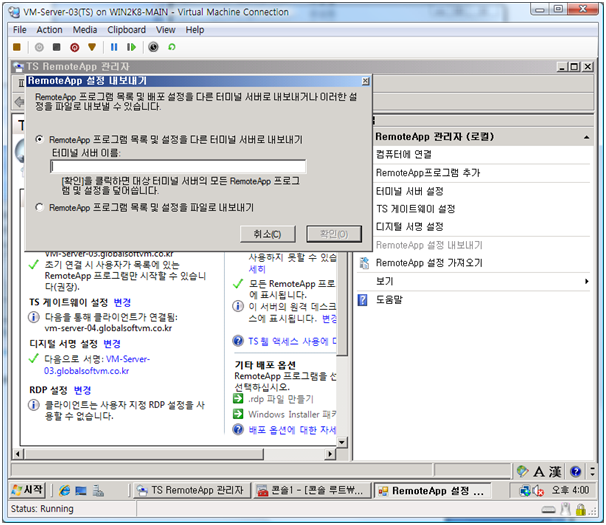Click the Show Desktop quick launch icon
This screenshot has width=606, height=525.
(81, 491)
